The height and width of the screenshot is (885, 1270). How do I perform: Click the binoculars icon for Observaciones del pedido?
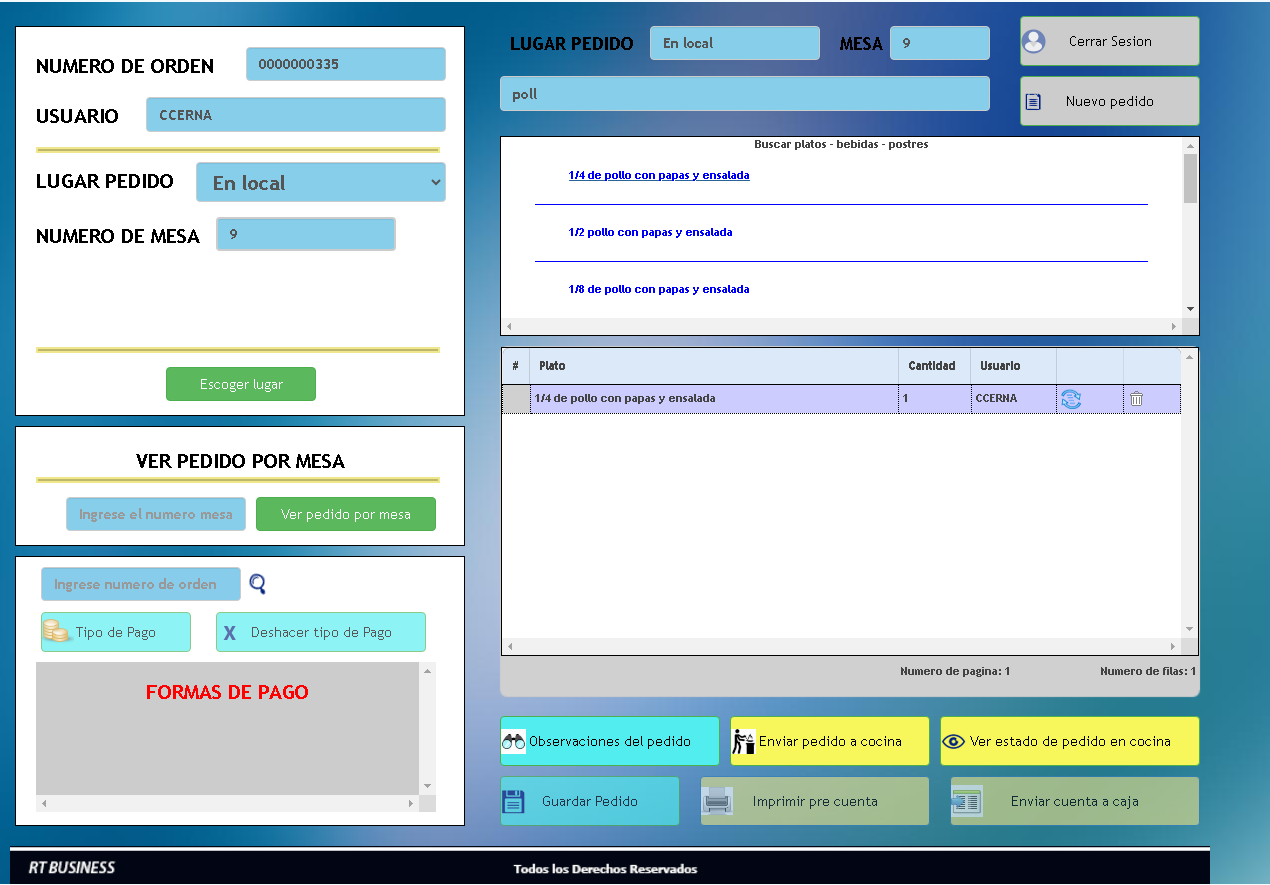click(x=514, y=742)
